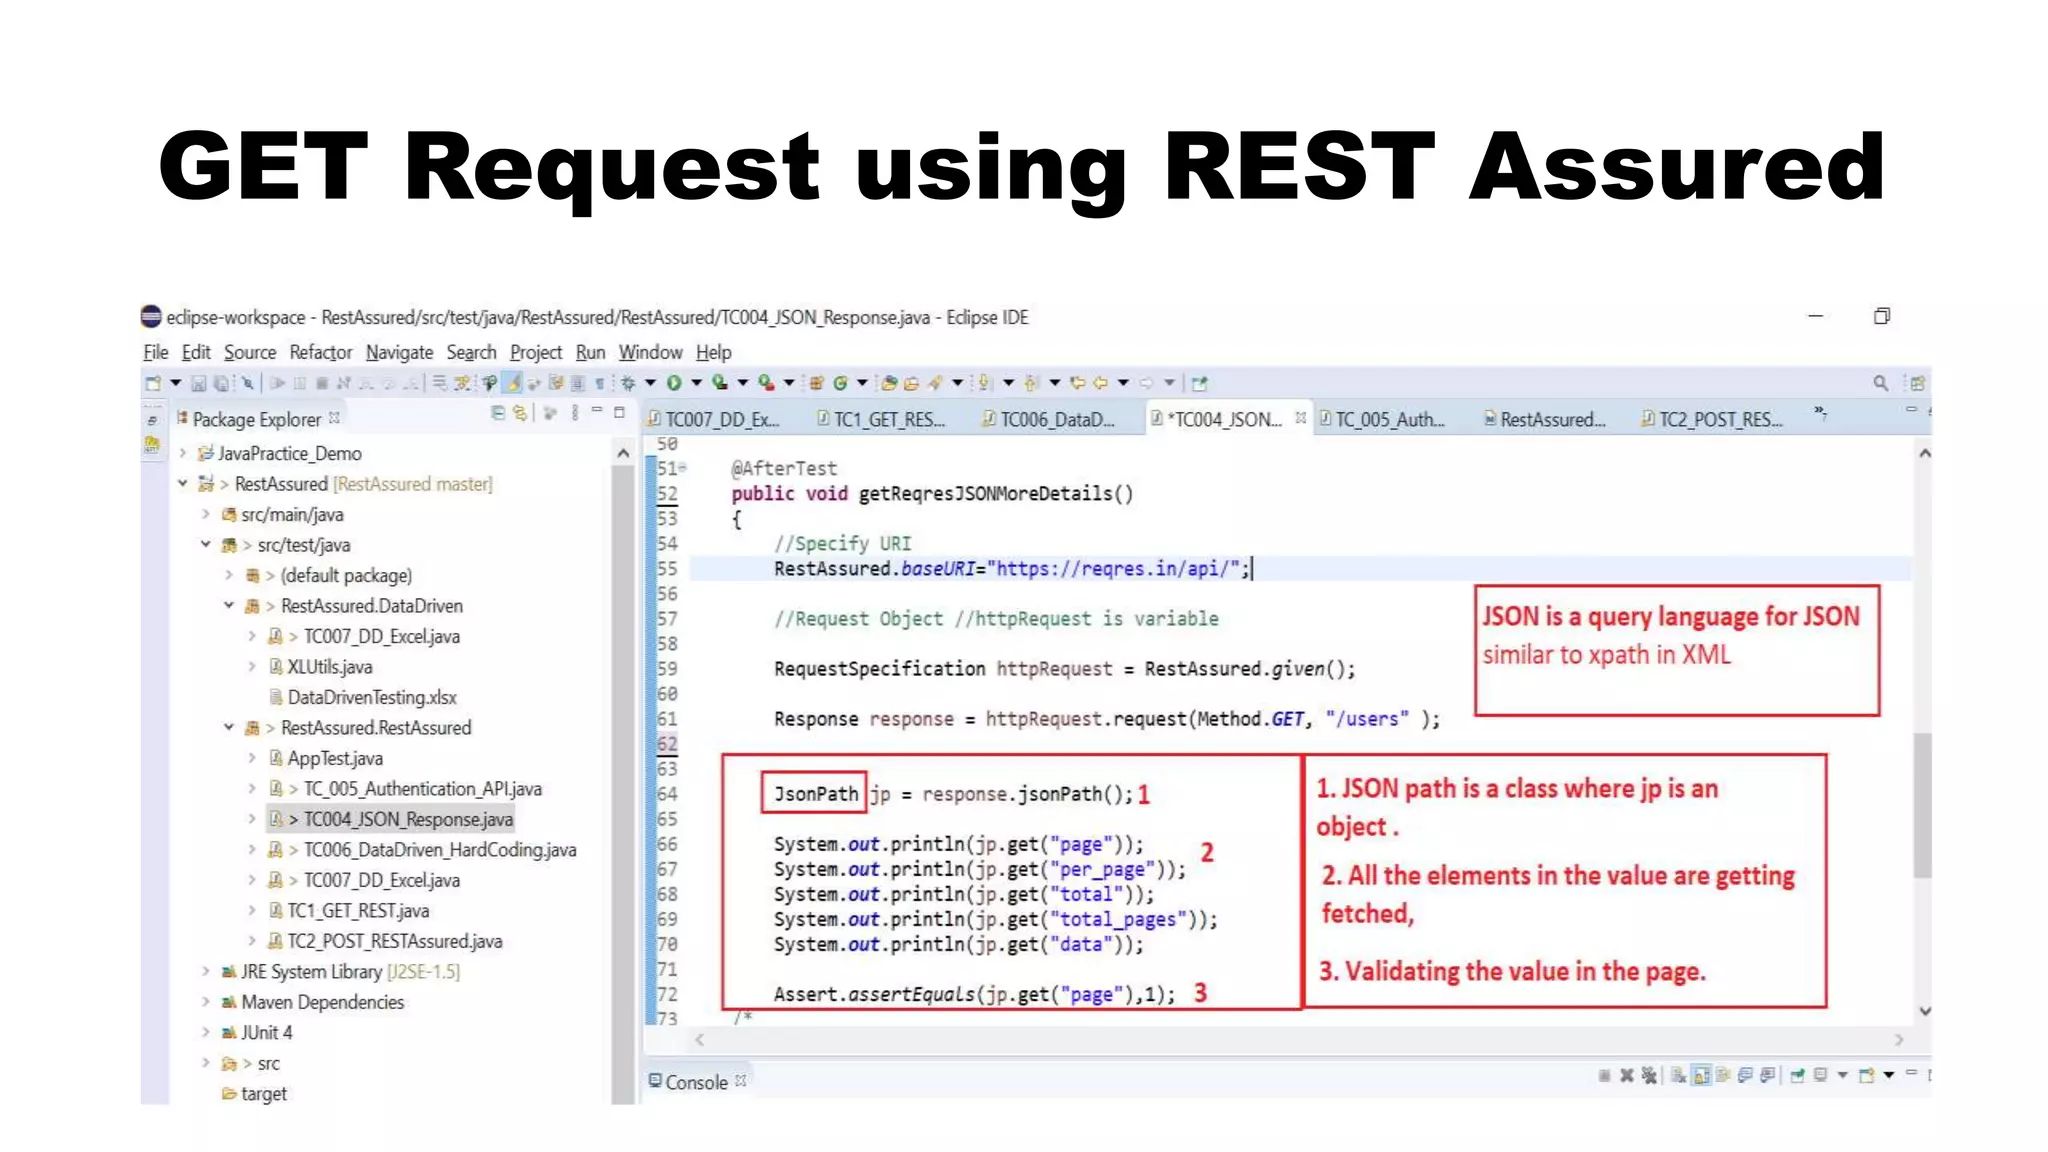Viewport: 2048px width, 1152px height.
Task: Click the Open Console icon
Action: coord(1866,1076)
